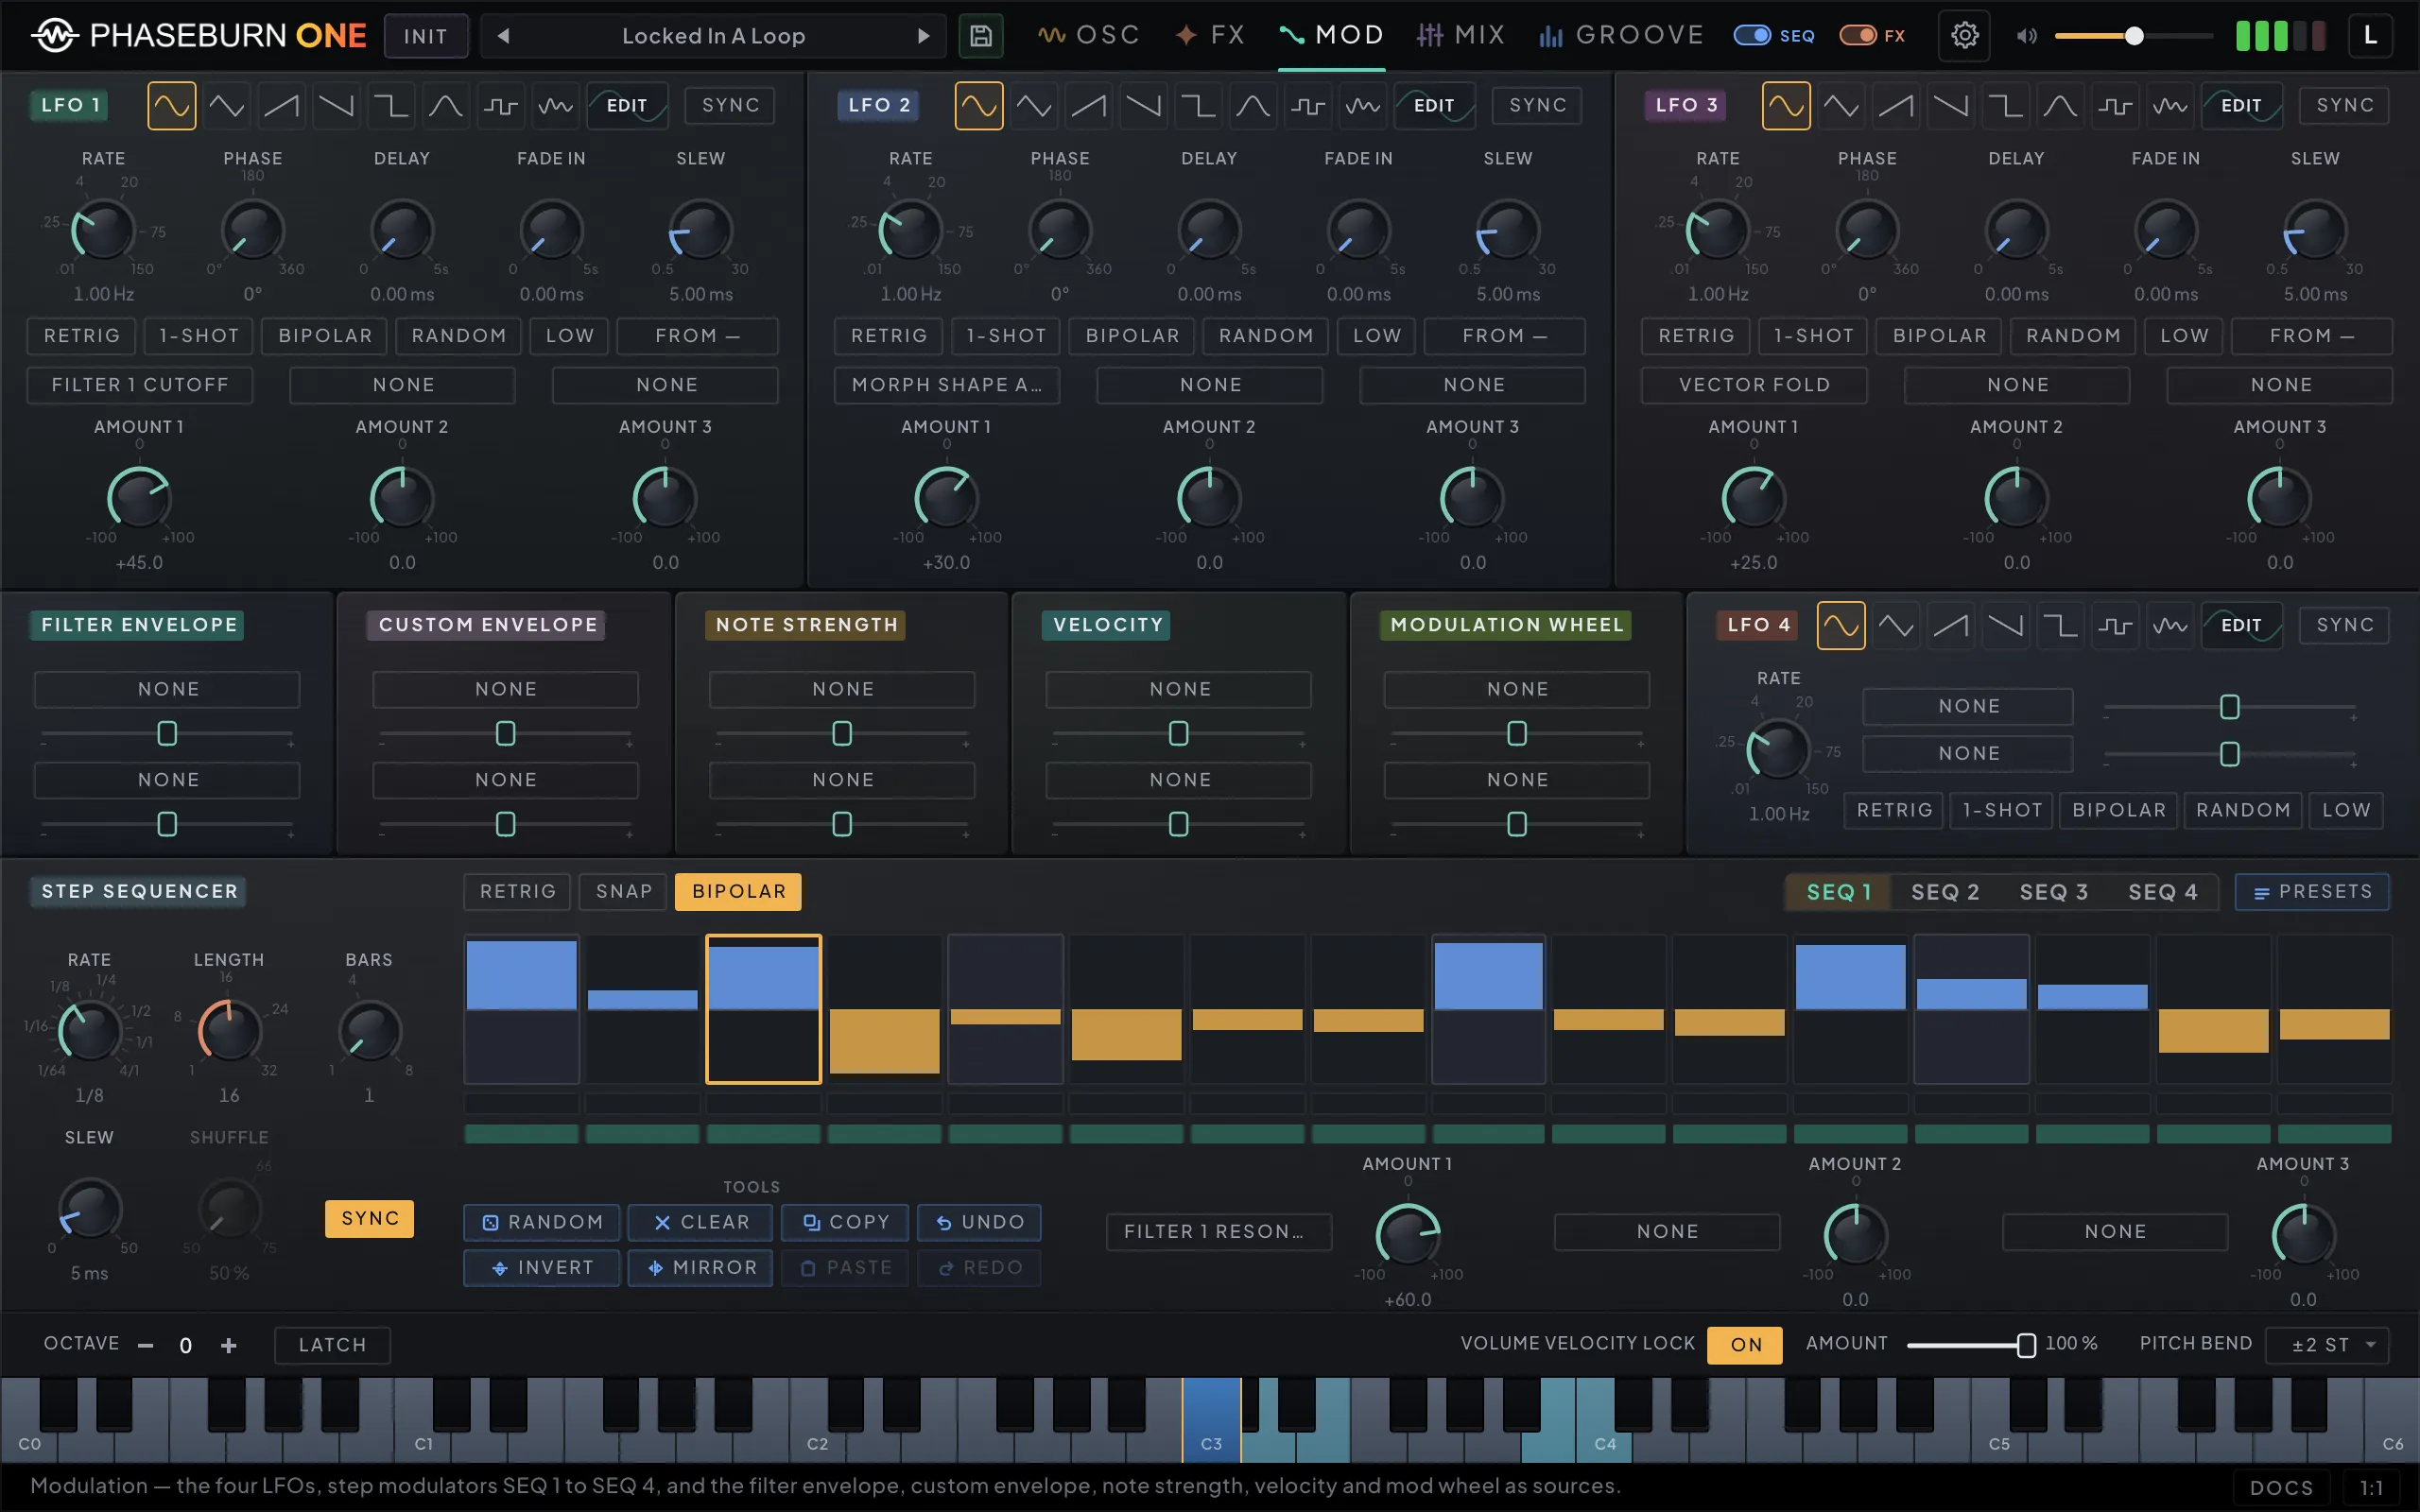Select LFO 1 ramp up sawtooth shape
Viewport: 2420px width, 1512px height.
click(281, 105)
